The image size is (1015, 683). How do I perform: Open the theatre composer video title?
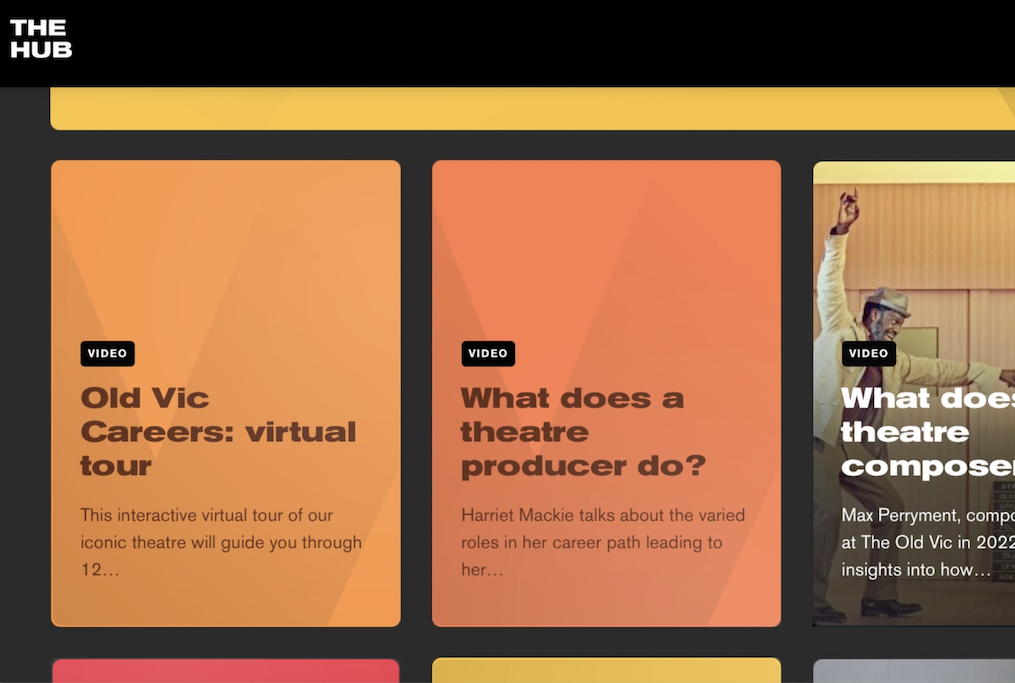click(x=927, y=431)
